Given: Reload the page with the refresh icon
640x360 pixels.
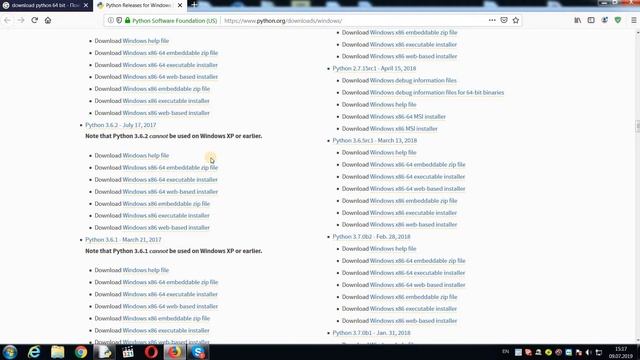Looking at the screenshot, I should [x=34, y=20].
